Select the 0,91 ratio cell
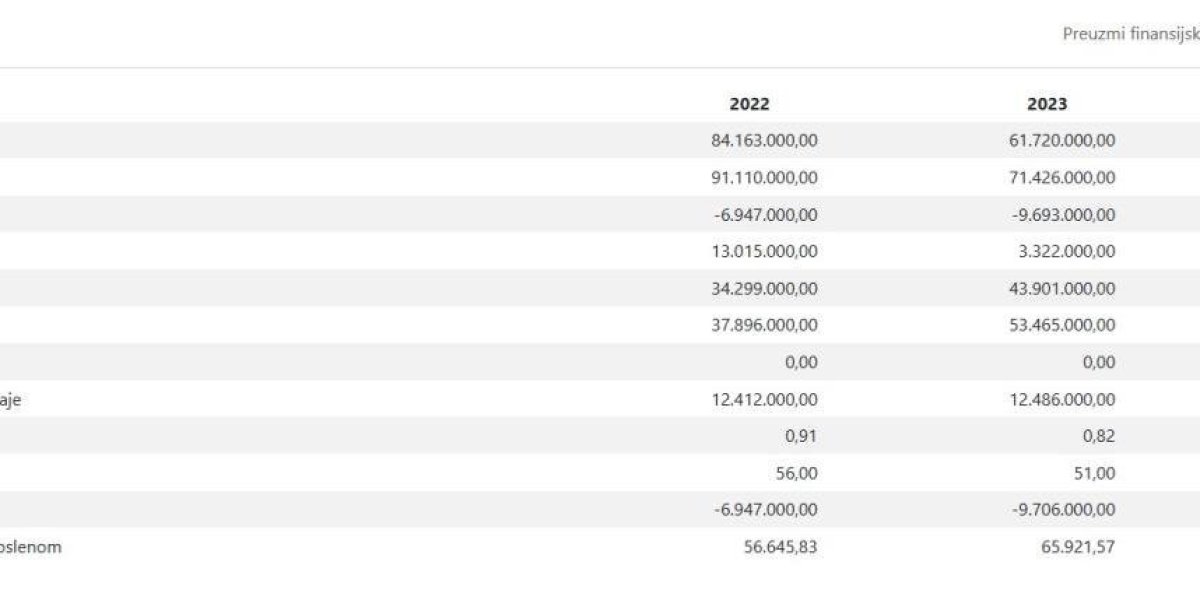This screenshot has width=1200, height=600. tap(802, 436)
